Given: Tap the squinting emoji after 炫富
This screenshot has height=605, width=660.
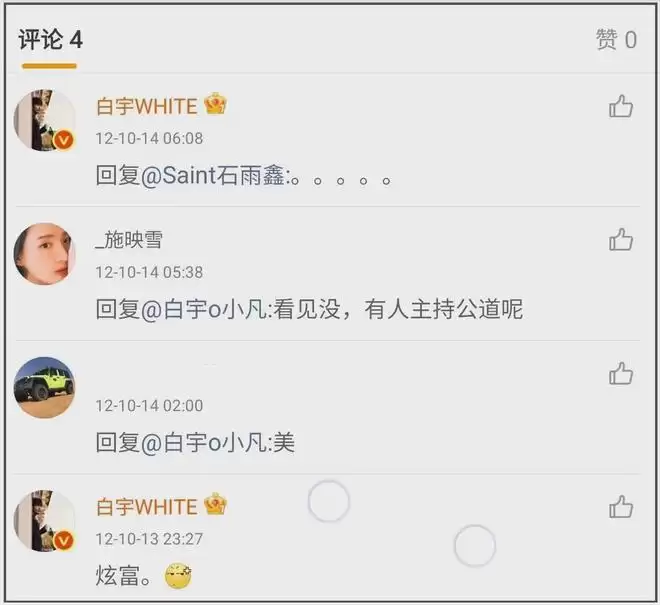Looking at the screenshot, I should (x=178, y=575).
